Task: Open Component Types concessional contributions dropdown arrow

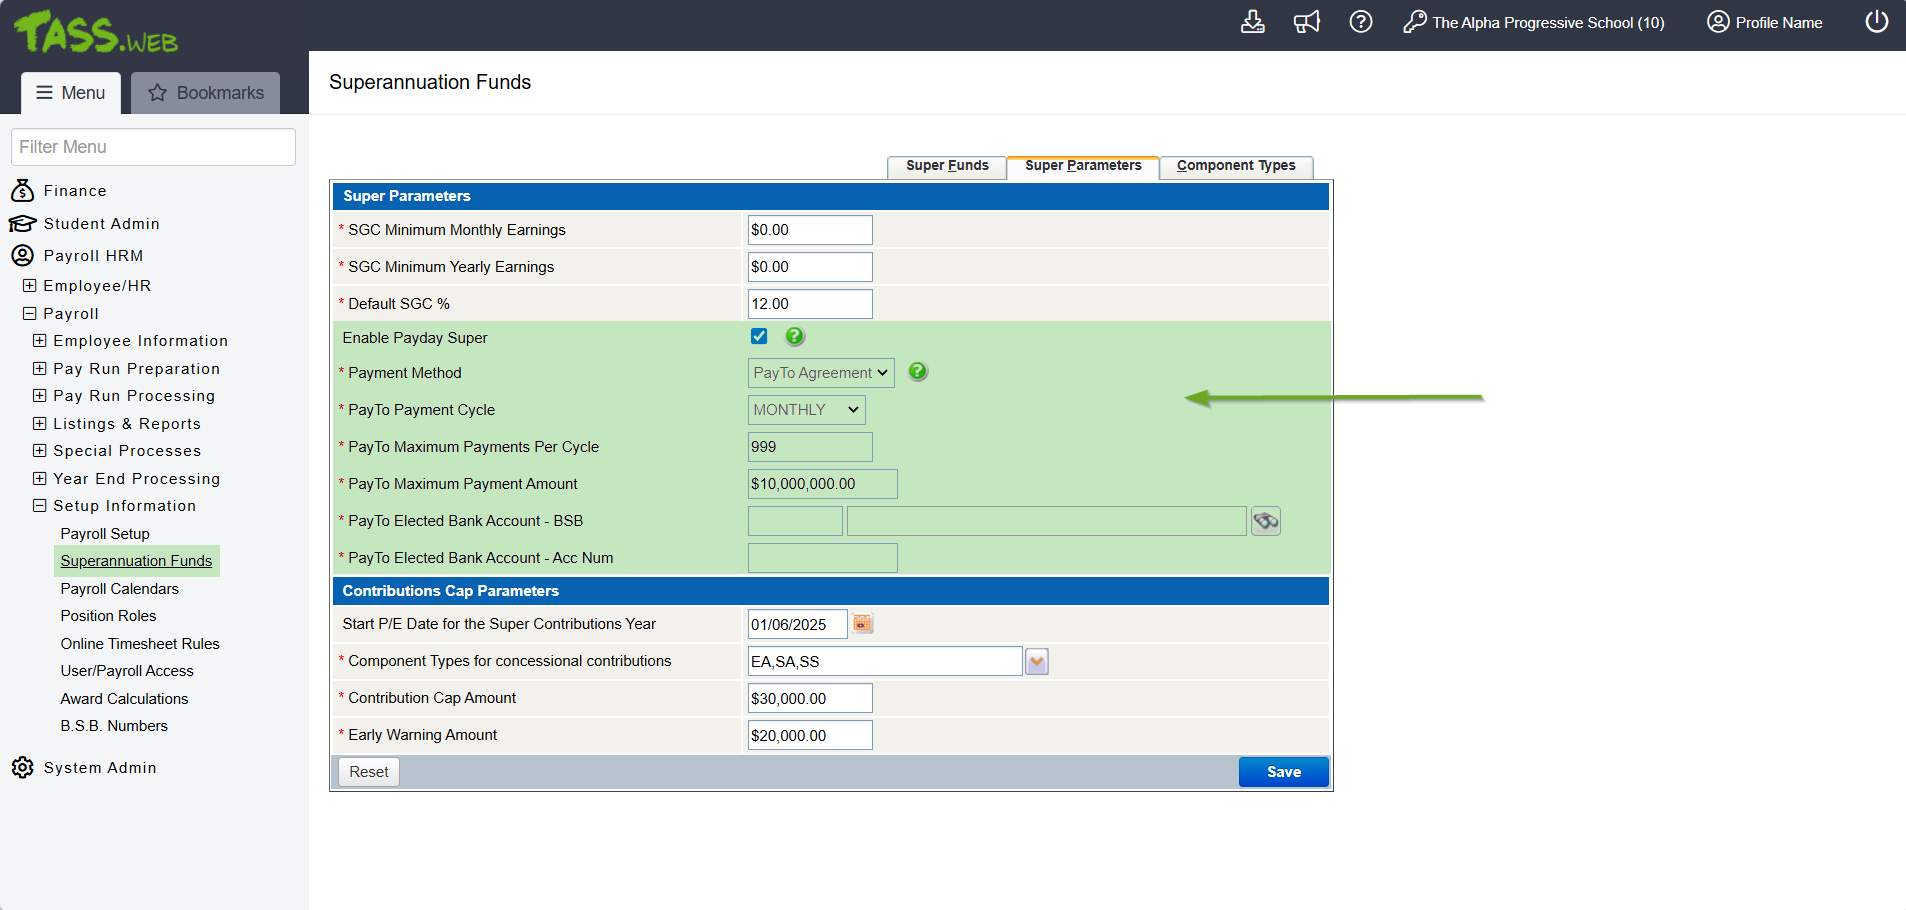Action: pyautogui.click(x=1037, y=661)
